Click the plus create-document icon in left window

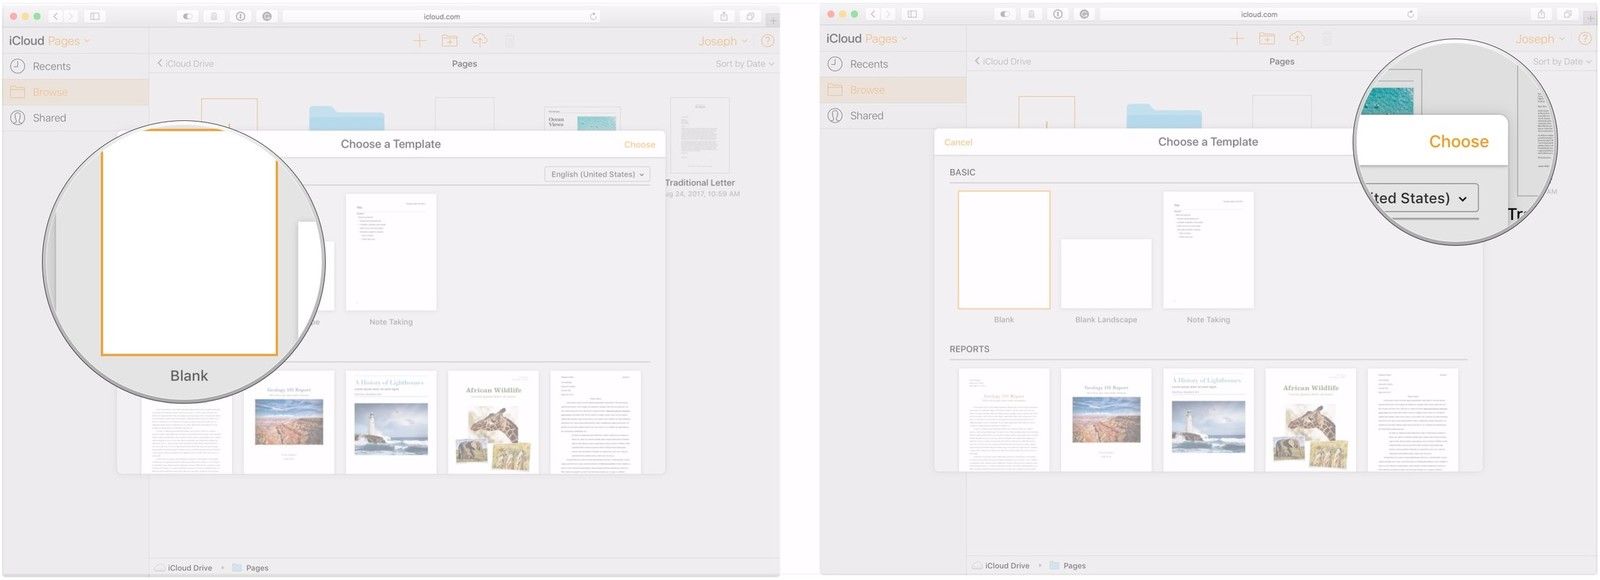coord(419,41)
